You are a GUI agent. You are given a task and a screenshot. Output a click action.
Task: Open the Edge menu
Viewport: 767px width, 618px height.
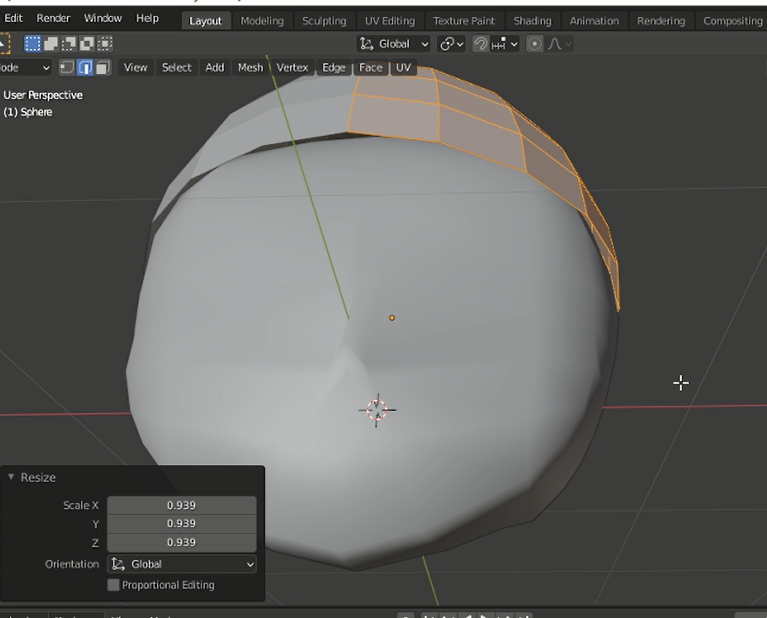[x=334, y=68]
